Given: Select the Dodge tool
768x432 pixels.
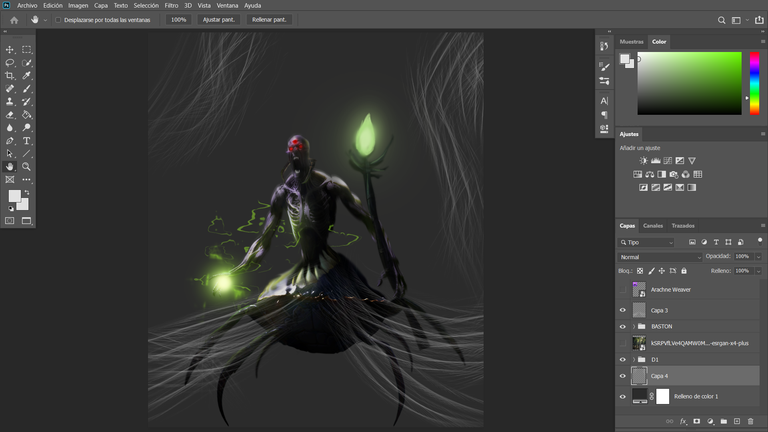Looking at the screenshot, I should pyautogui.click(x=26, y=127).
